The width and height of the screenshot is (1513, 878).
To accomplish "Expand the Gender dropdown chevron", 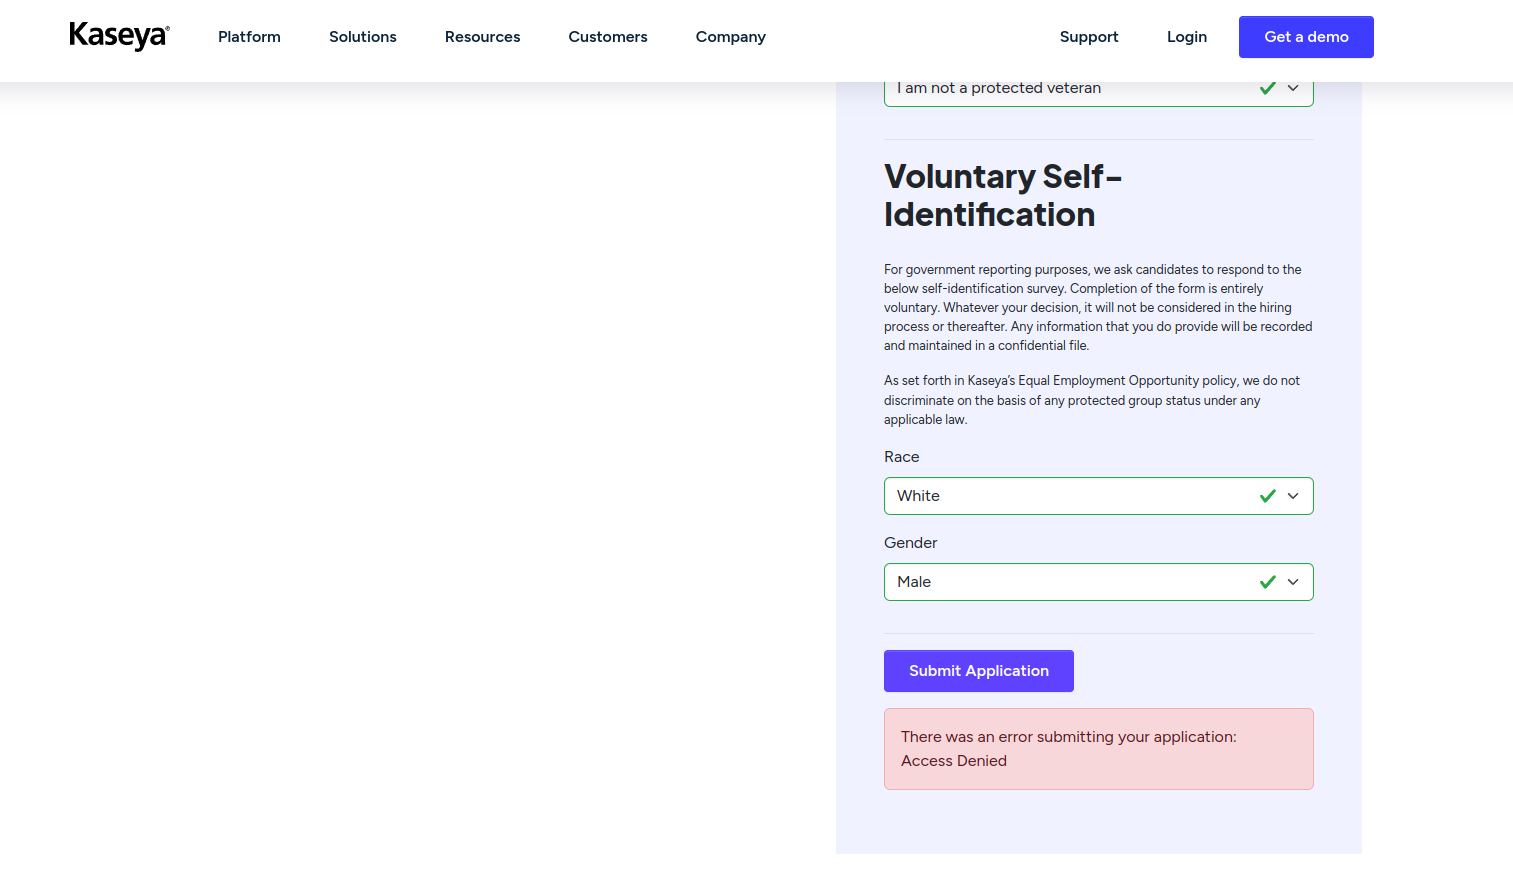I will tap(1293, 582).
